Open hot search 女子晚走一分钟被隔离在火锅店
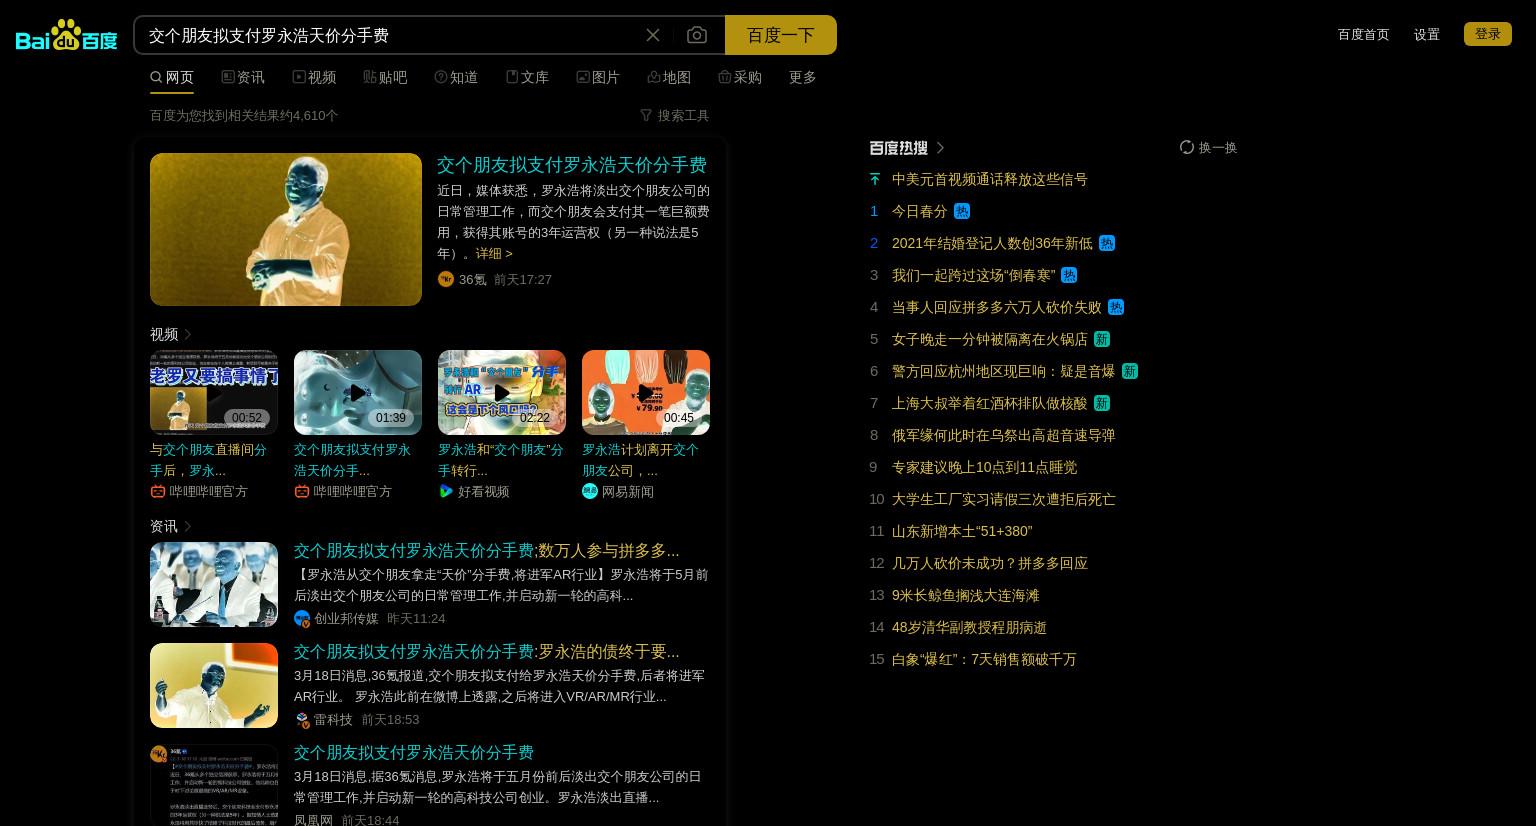This screenshot has width=1536, height=826. pyautogui.click(x=990, y=339)
